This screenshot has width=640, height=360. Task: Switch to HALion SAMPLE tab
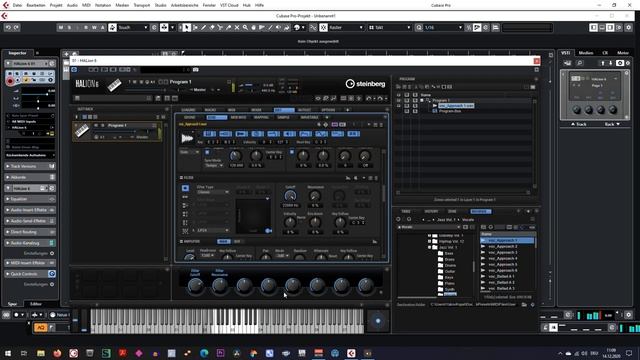point(283,118)
